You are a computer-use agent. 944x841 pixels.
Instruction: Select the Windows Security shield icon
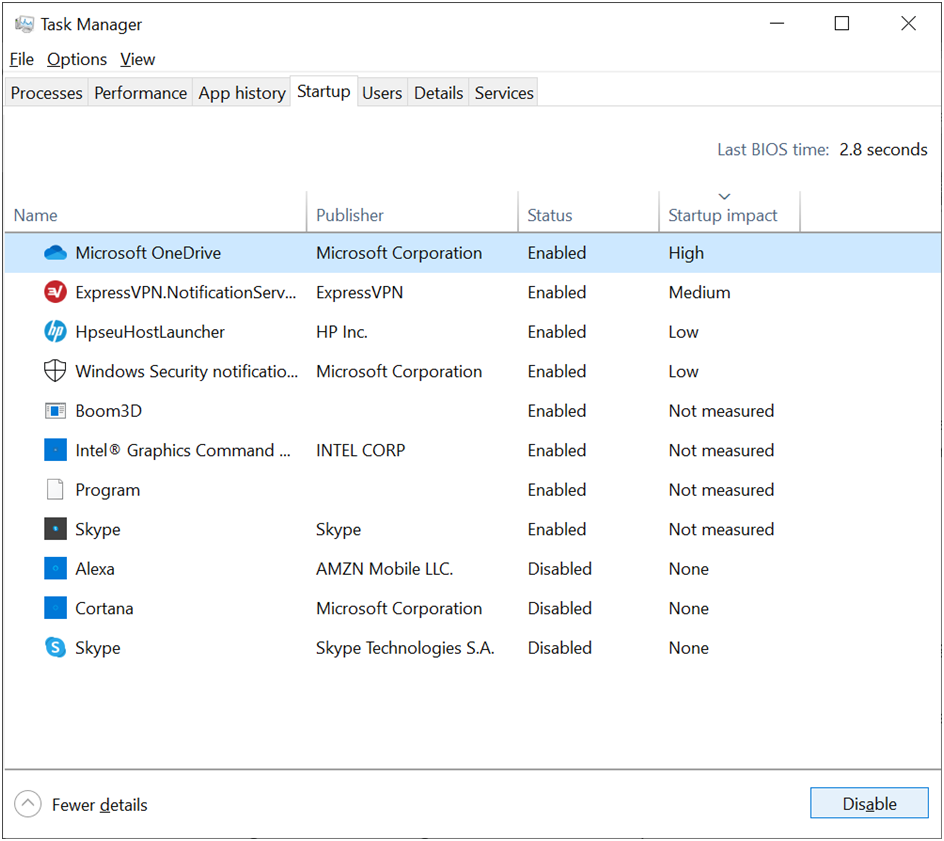click(55, 371)
